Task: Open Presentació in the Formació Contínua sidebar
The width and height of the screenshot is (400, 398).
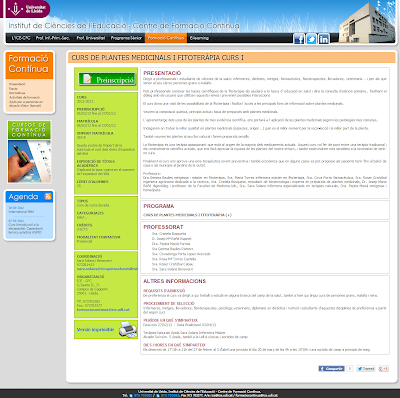Action: click(x=17, y=84)
